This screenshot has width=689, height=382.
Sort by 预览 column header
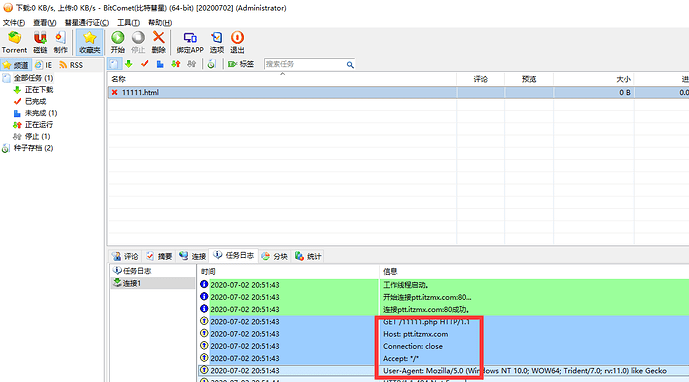(529, 79)
